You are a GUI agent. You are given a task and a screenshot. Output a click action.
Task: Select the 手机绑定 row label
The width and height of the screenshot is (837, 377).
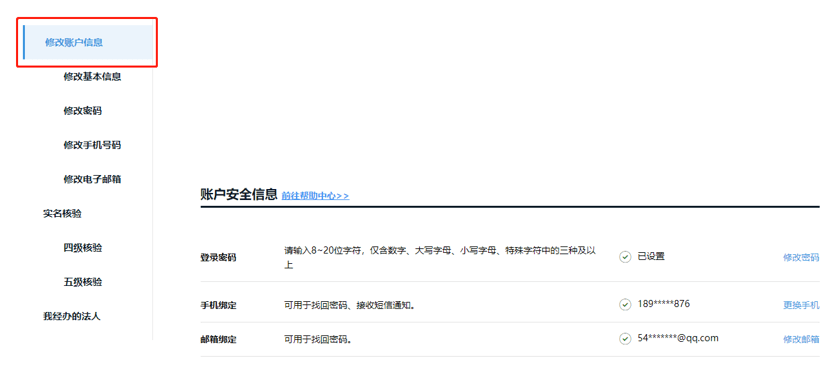tap(218, 306)
